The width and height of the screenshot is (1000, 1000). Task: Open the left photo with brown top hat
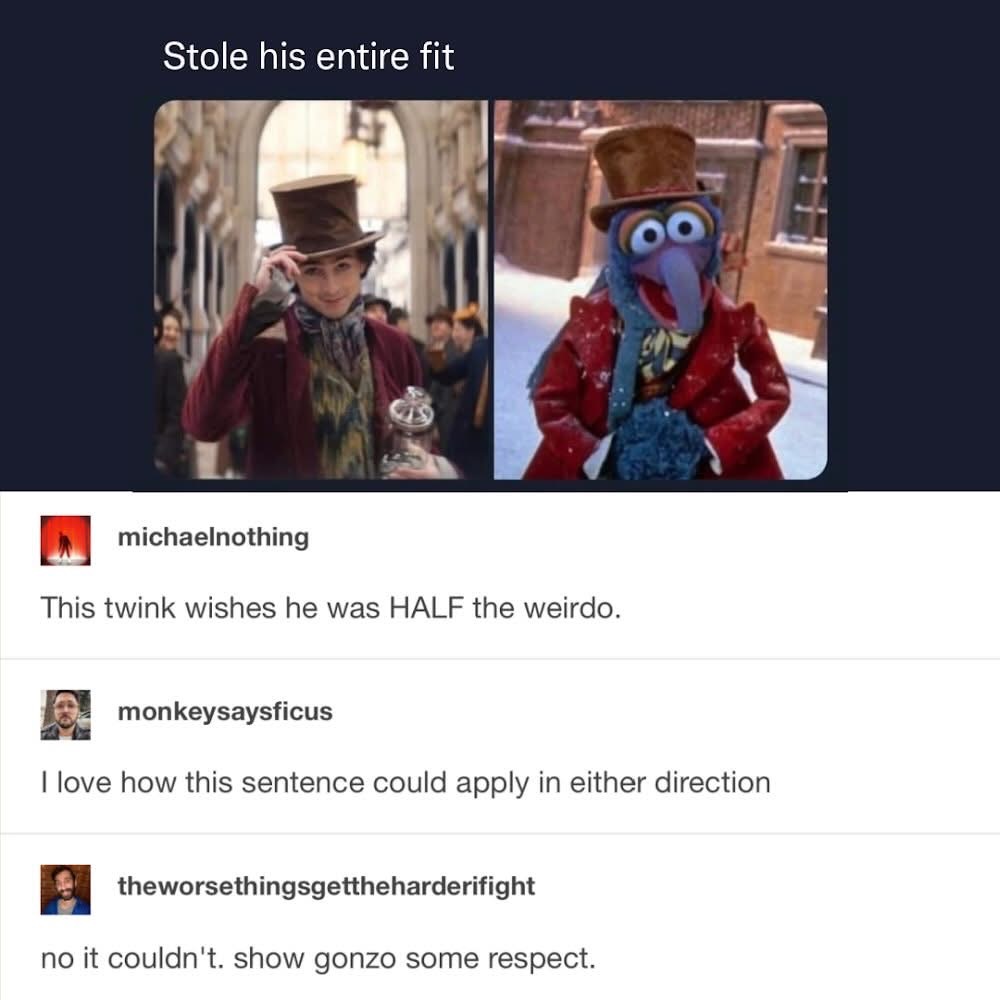pos(321,290)
